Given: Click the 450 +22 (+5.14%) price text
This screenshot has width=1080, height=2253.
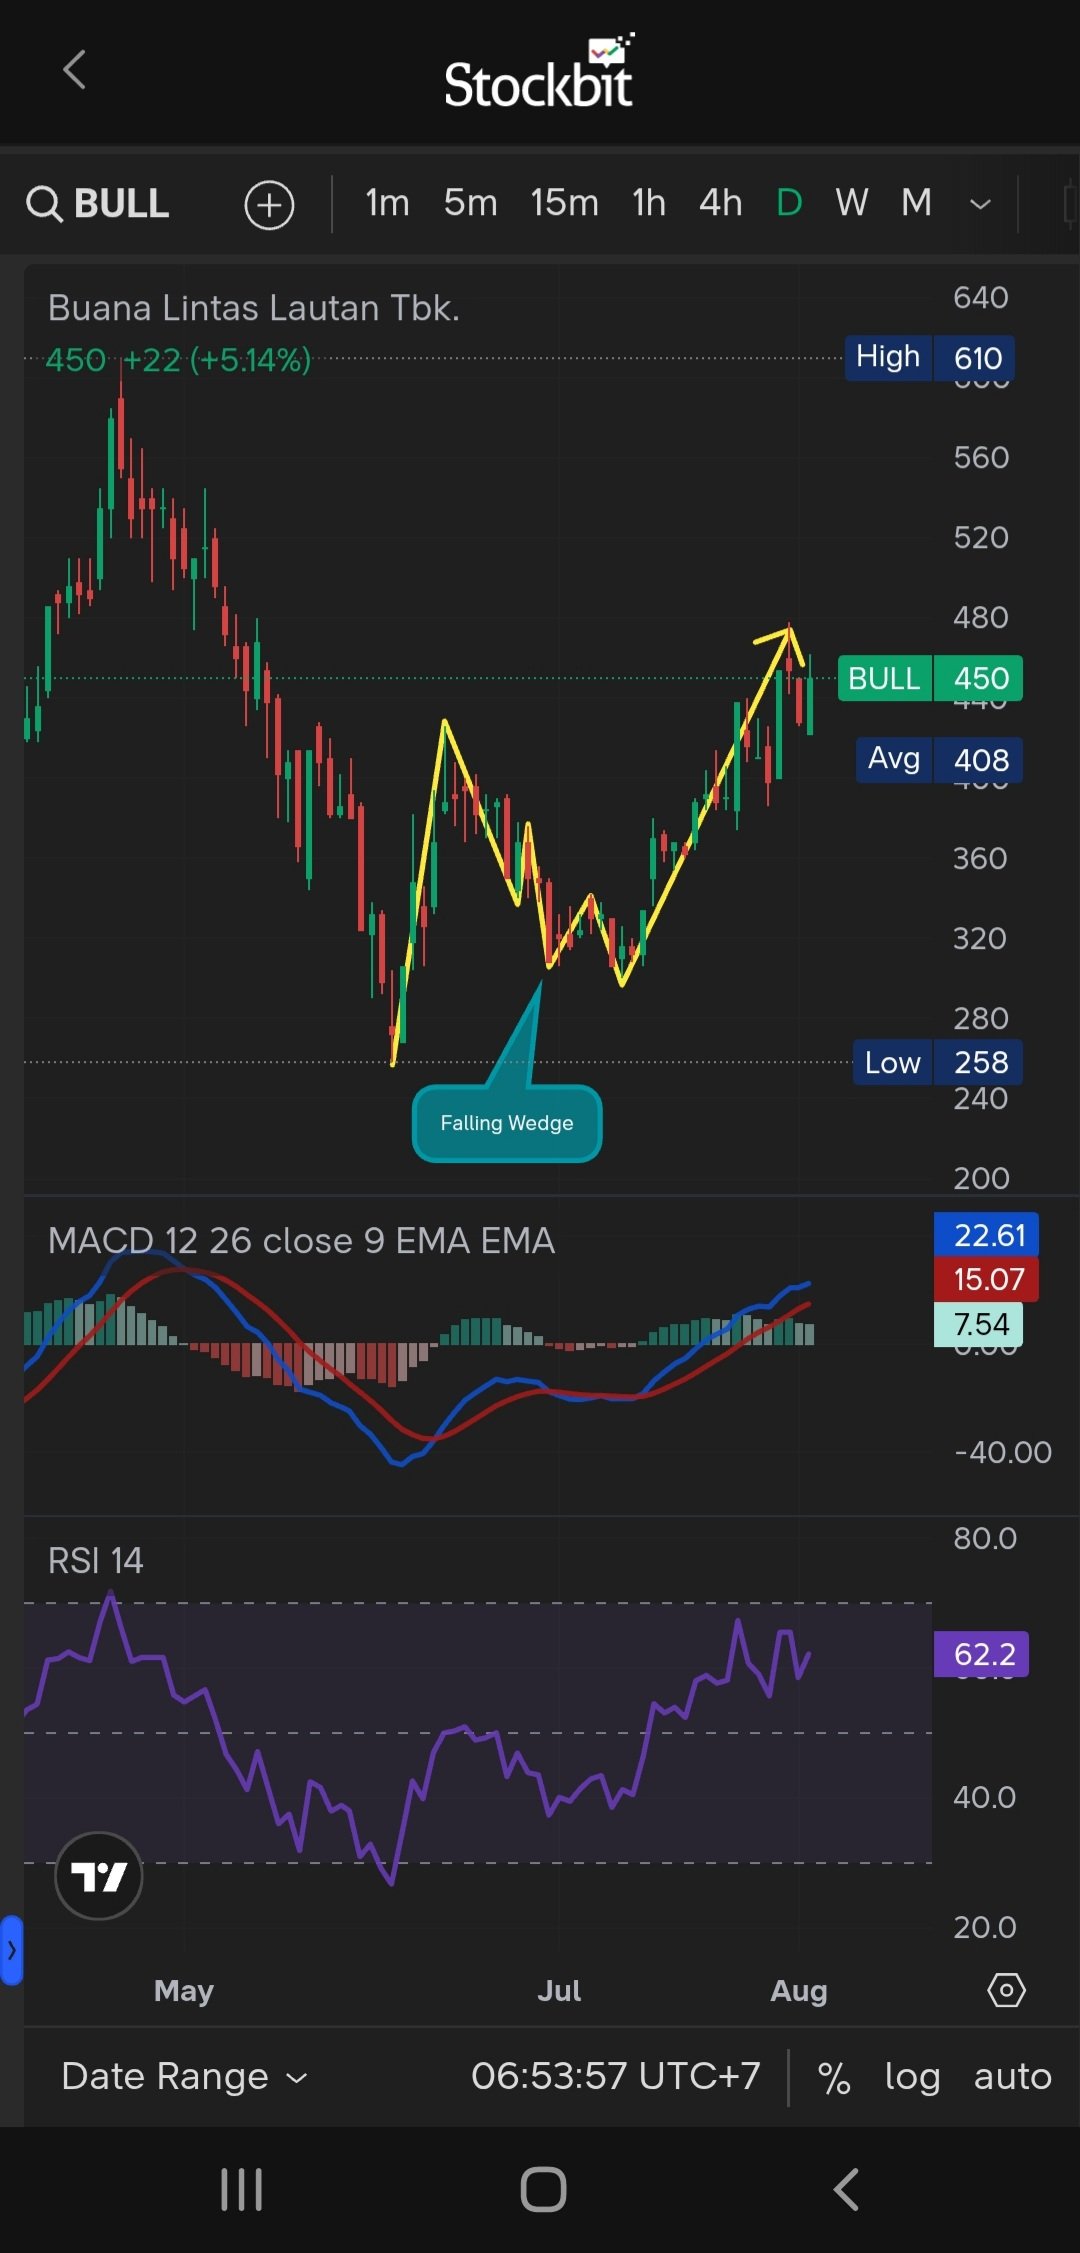Looking at the screenshot, I should (179, 360).
